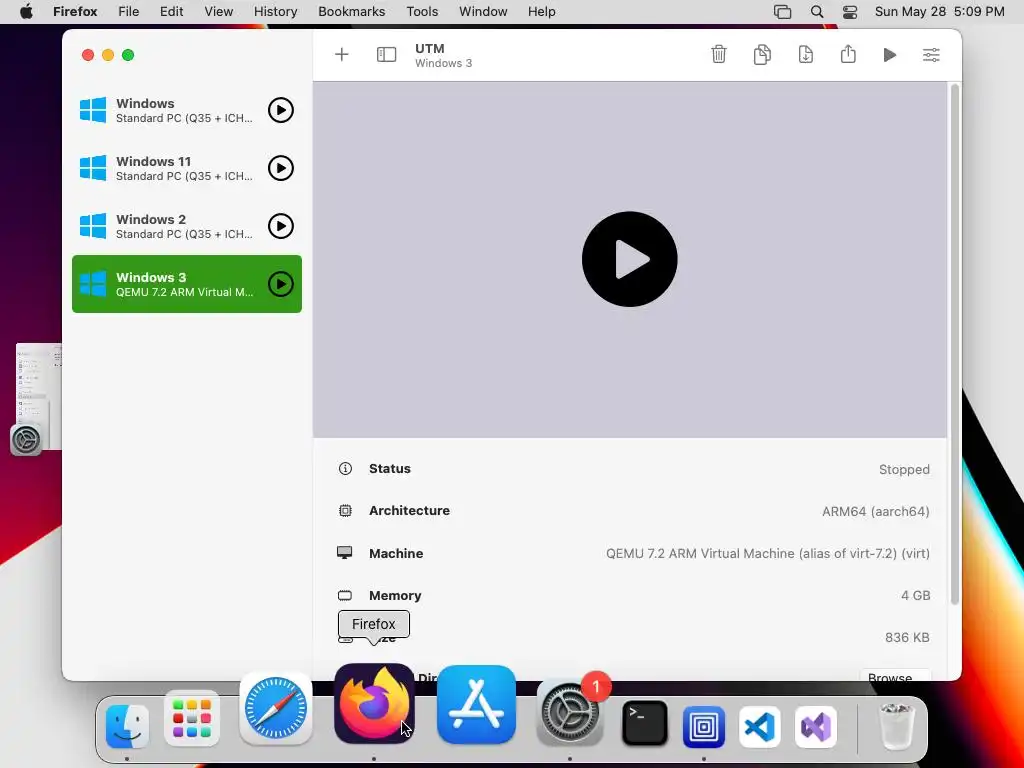1024x768 pixels.
Task: Open the Firefox application menu
Action: 75,12
